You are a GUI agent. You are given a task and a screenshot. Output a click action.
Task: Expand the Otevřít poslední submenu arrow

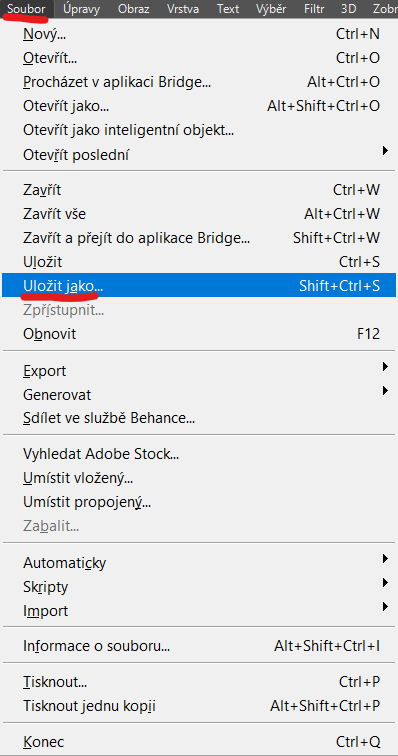click(385, 151)
